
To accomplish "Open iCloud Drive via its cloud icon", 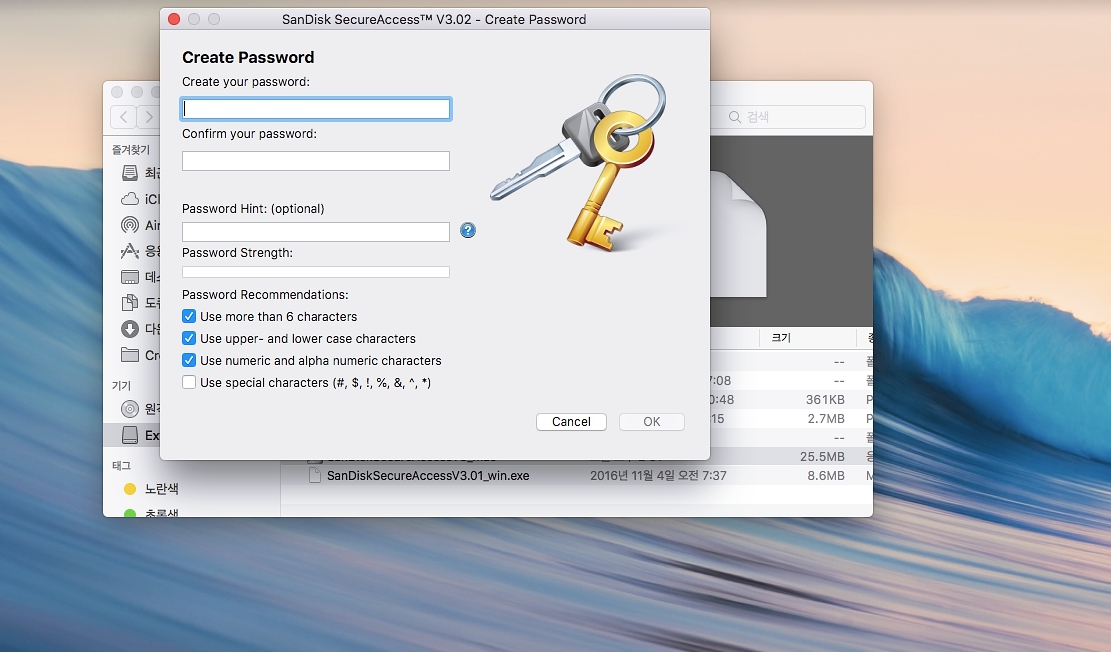I will click(130, 199).
